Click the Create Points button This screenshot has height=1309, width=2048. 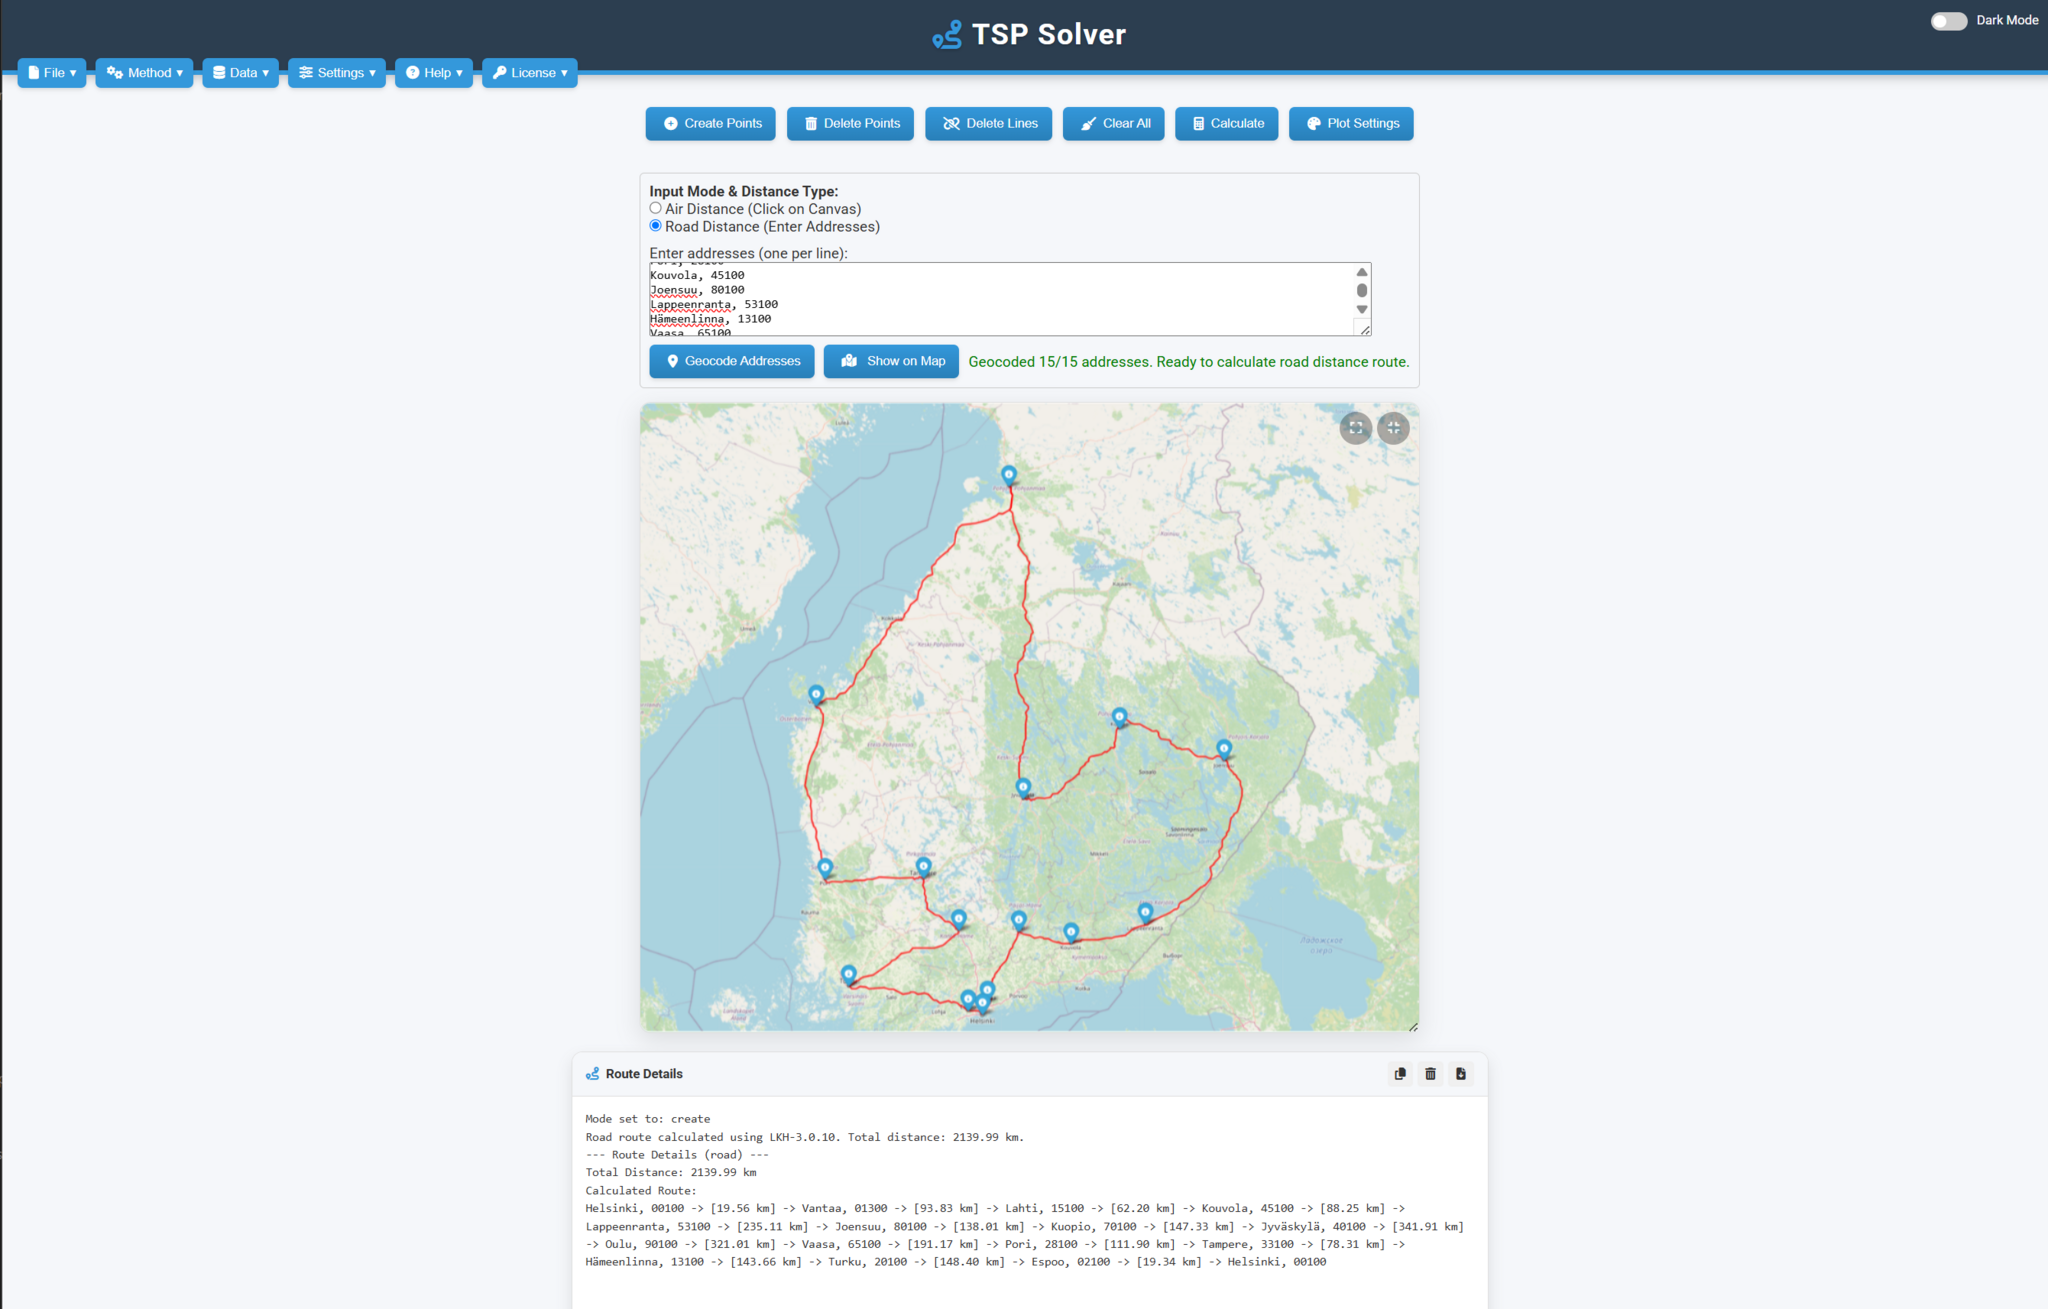coord(711,124)
